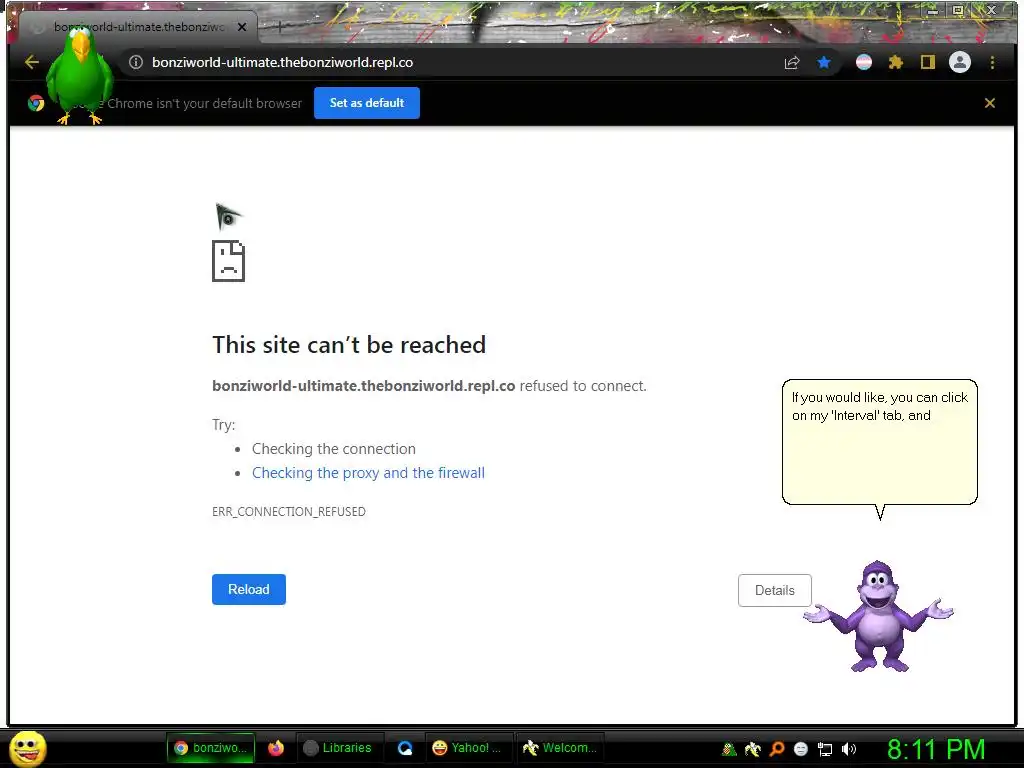Viewport: 1024px width, 768px height.
Task: Switch to the Yahoo! taskbar window
Action: coord(468,748)
